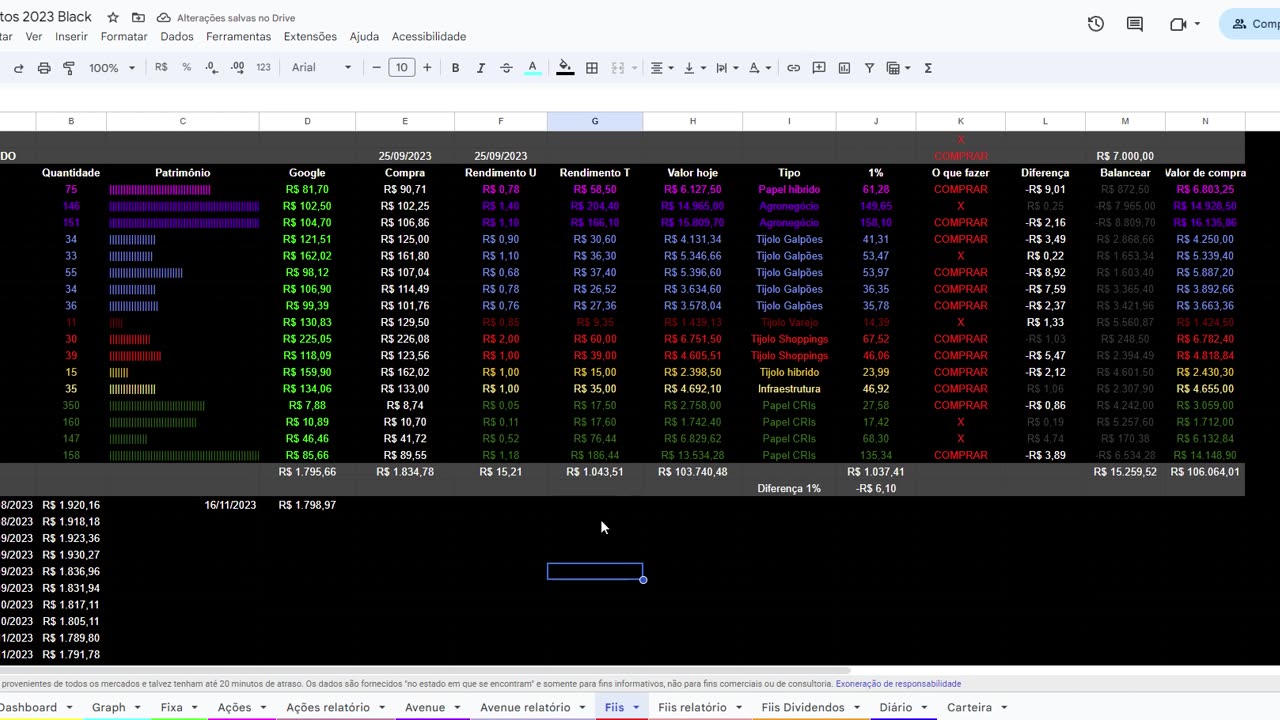Open the Dados menu
Screen dimensions: 1280x720
(177, 36)
